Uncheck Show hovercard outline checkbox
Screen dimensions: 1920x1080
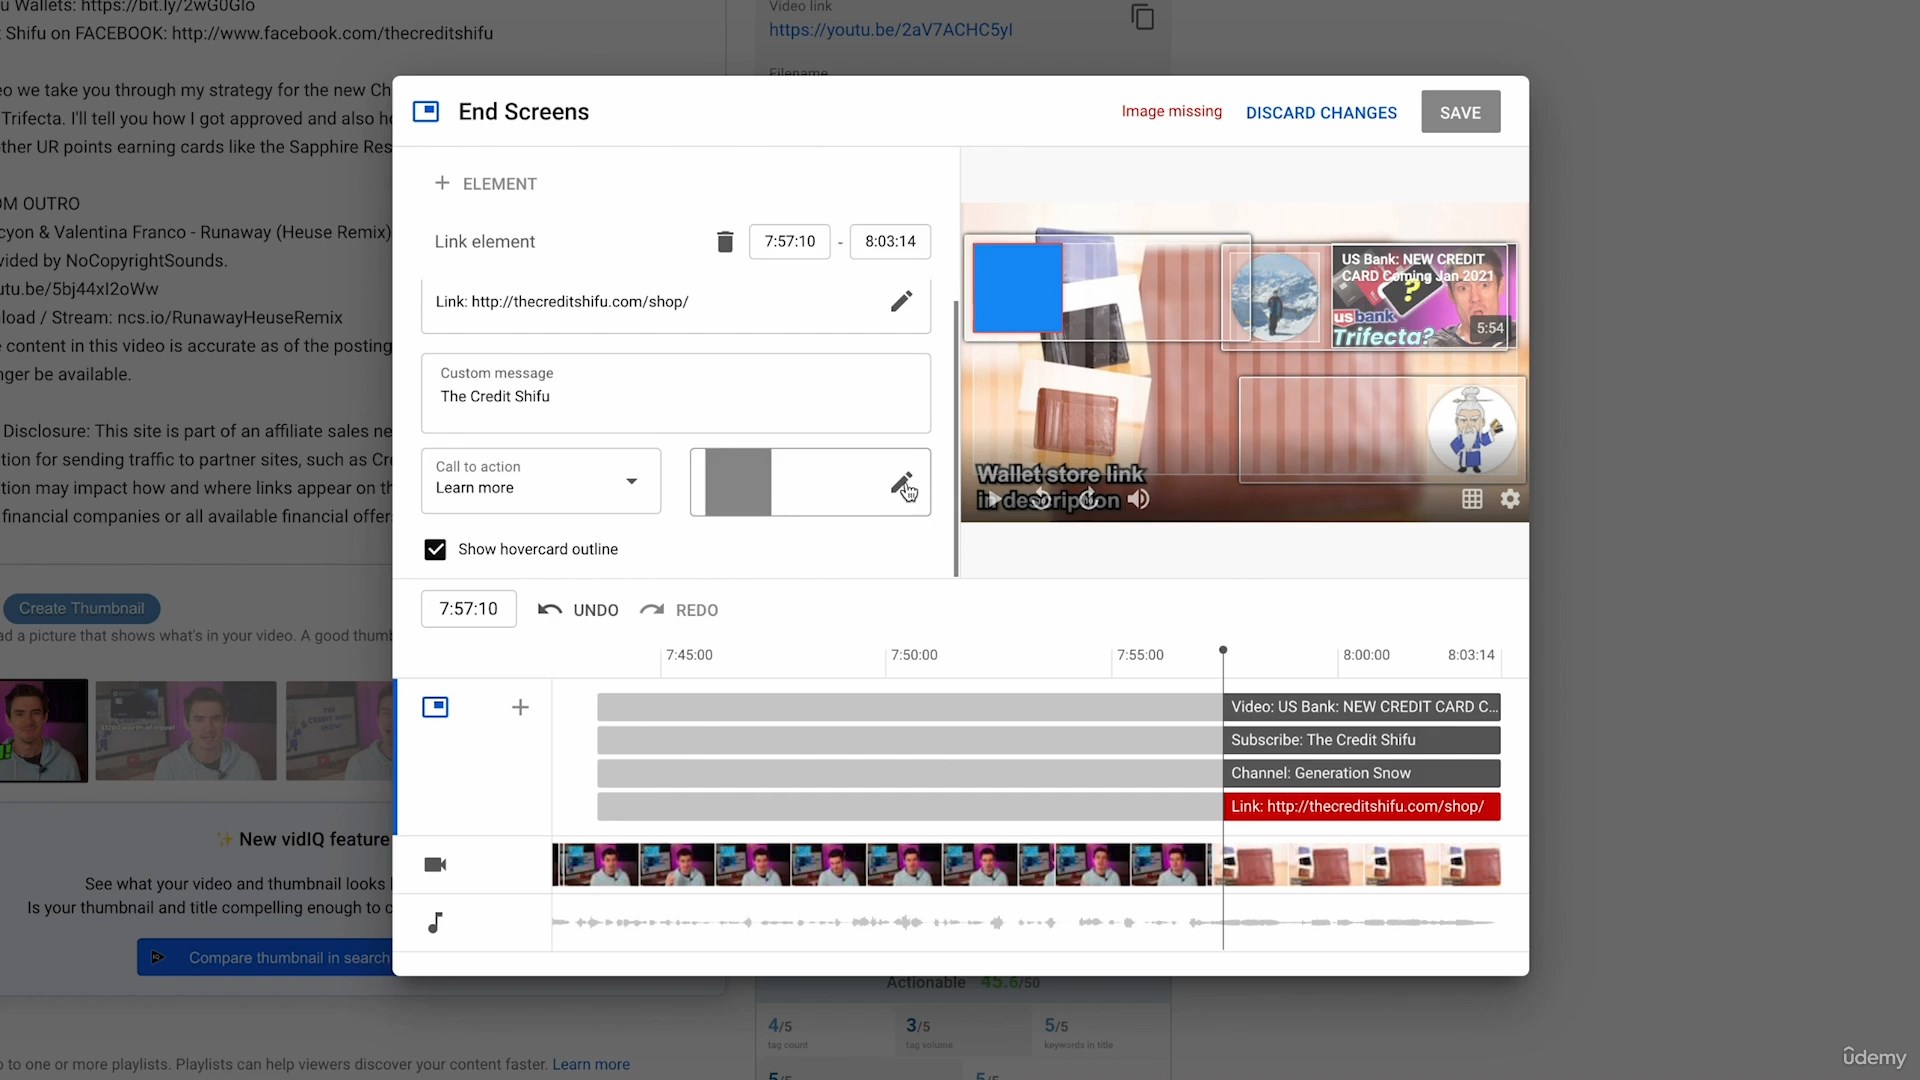pos(435,549)
